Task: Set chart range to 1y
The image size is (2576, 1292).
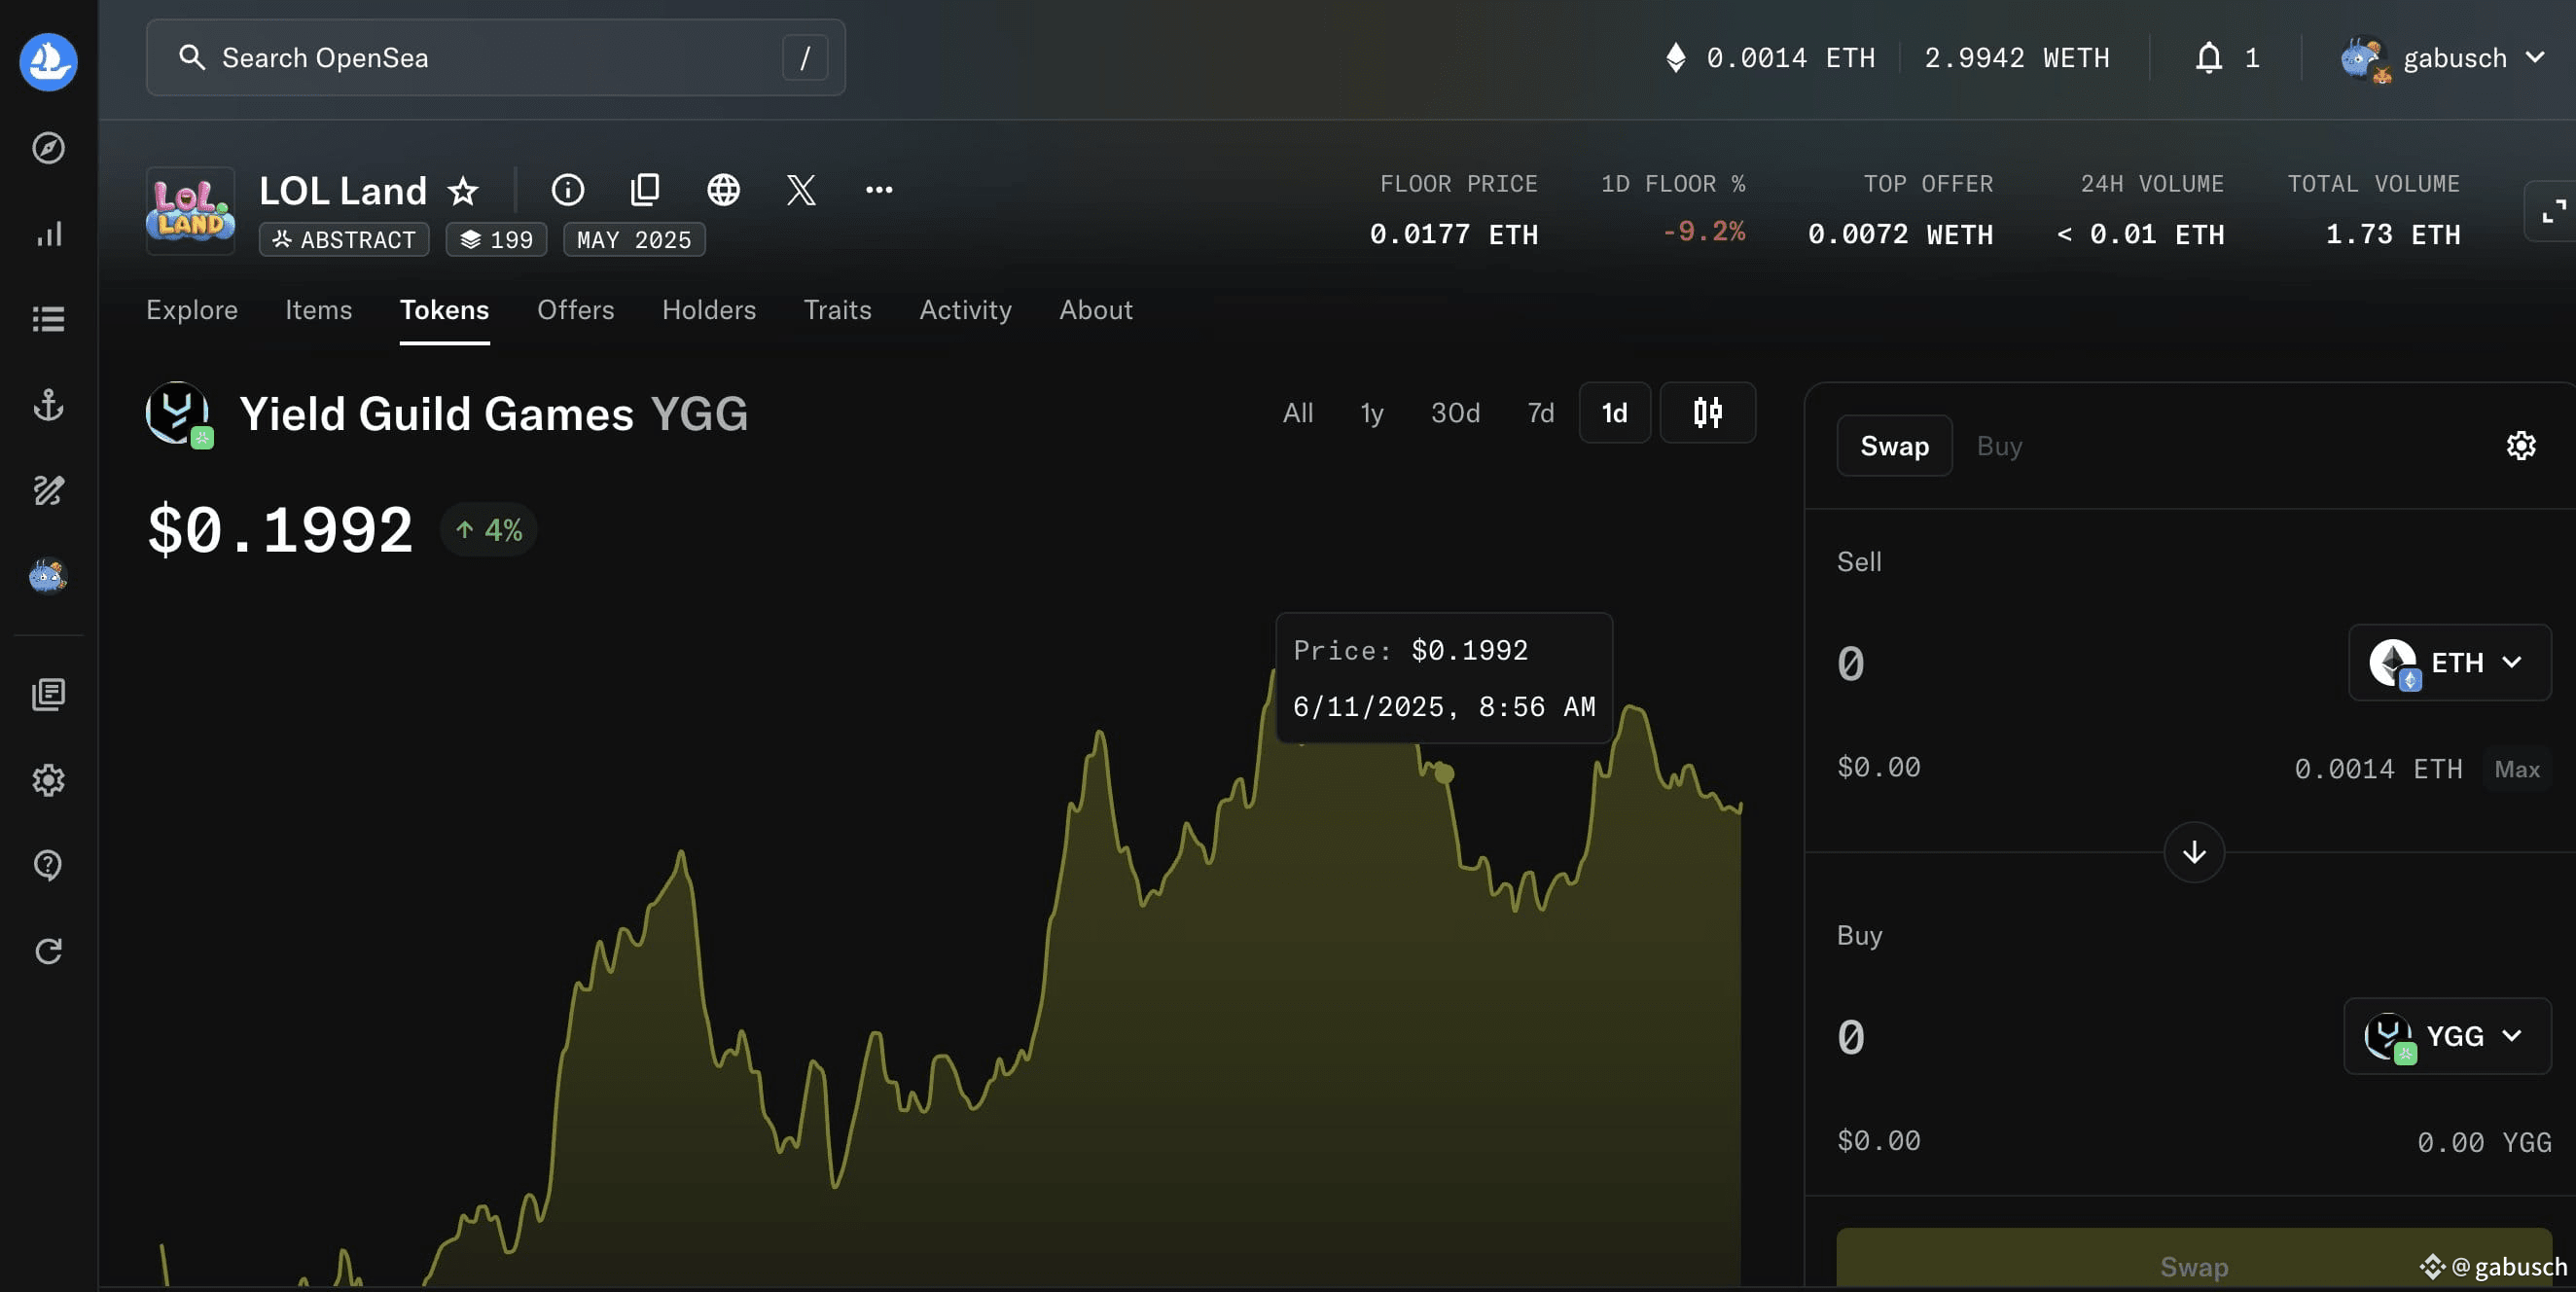Action: tap(1372, 413)
